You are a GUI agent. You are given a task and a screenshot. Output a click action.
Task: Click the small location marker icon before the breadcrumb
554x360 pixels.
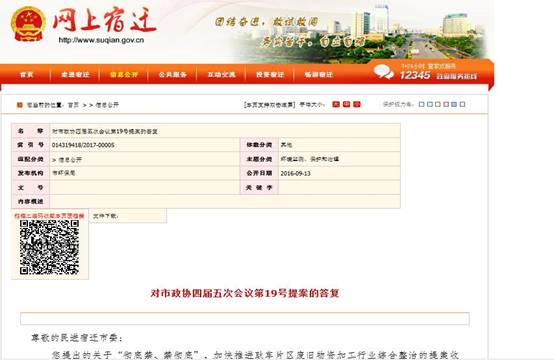pos(20,105)
